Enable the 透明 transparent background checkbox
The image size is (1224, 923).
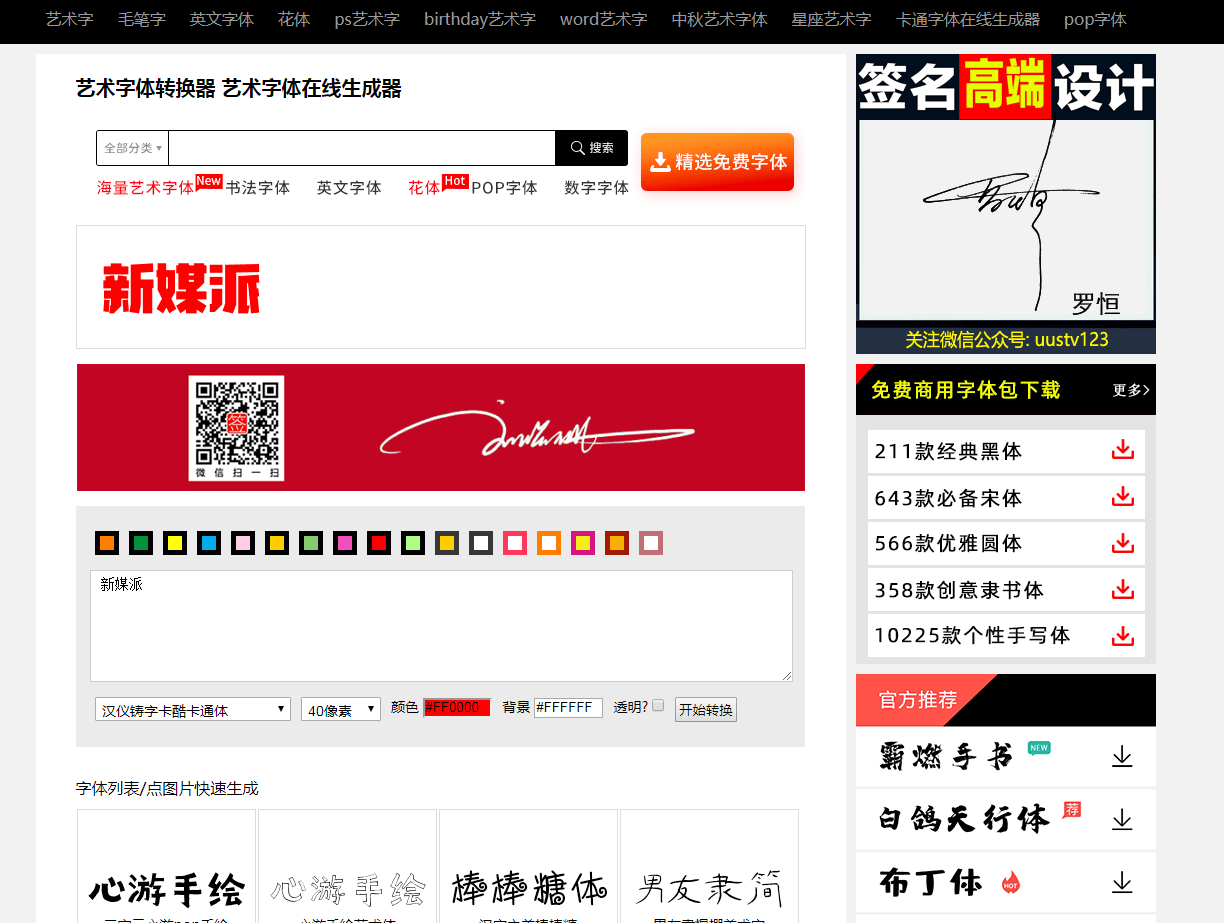click(658, 706)
